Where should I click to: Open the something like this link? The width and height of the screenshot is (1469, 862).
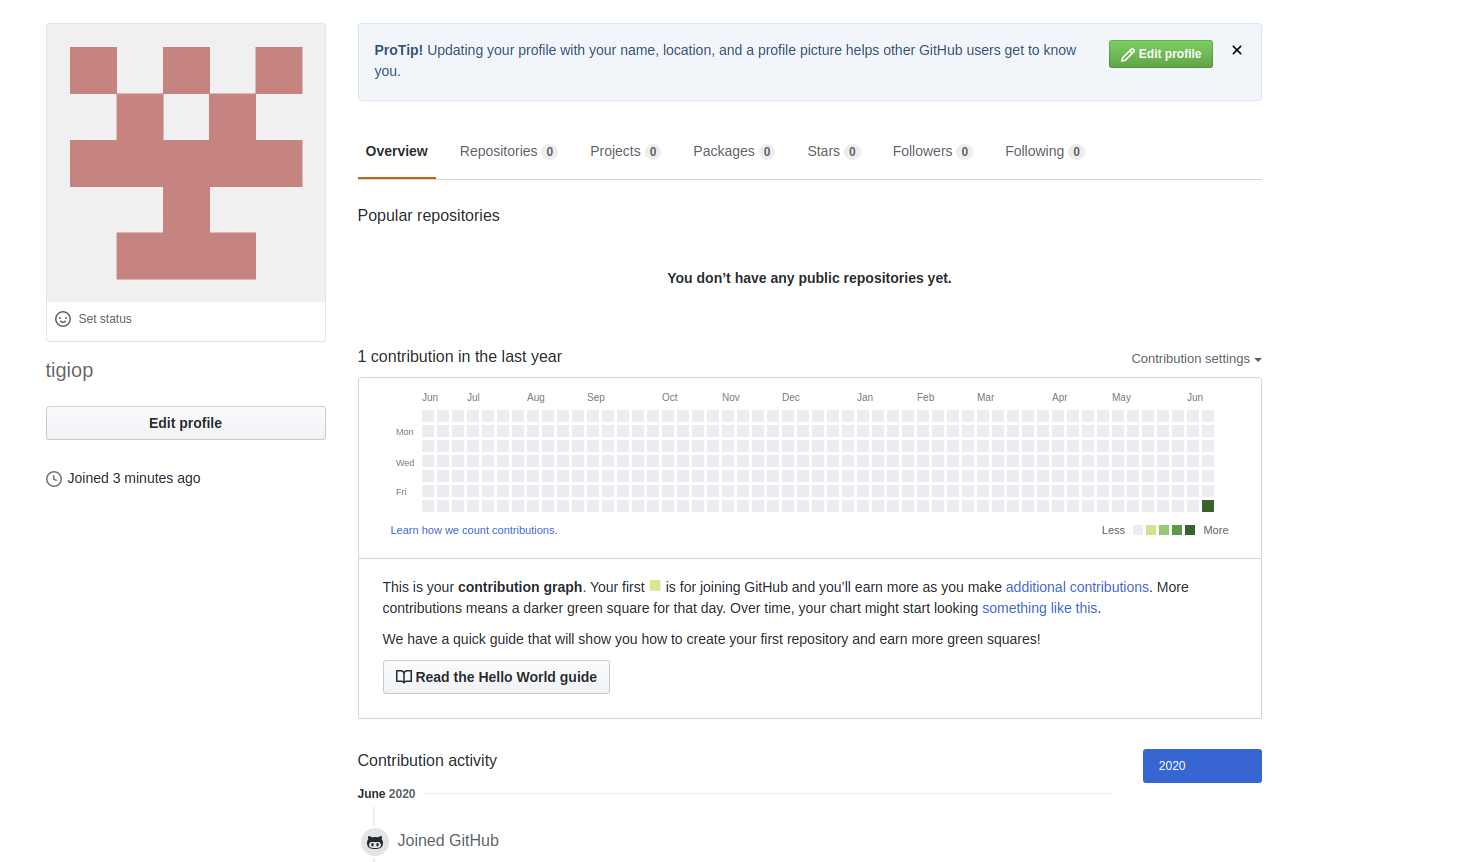pos(1040,608)
